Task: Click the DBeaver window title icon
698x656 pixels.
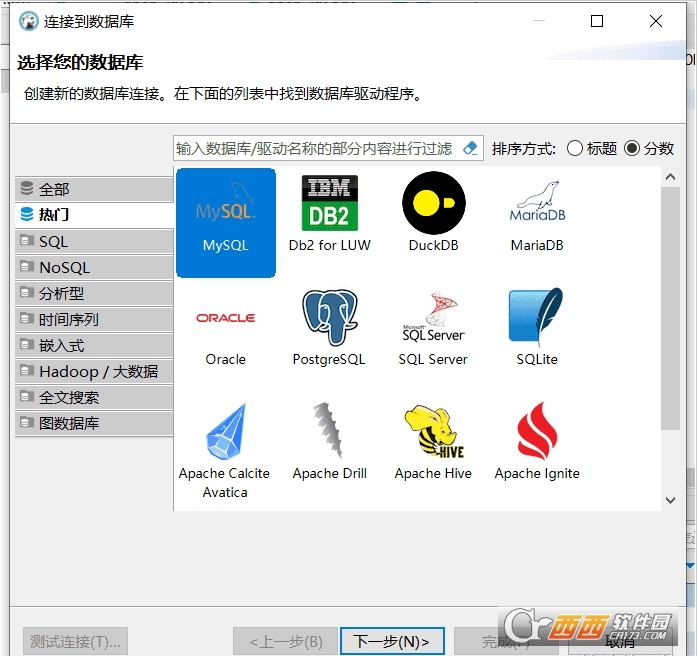Action: point(28,21)
